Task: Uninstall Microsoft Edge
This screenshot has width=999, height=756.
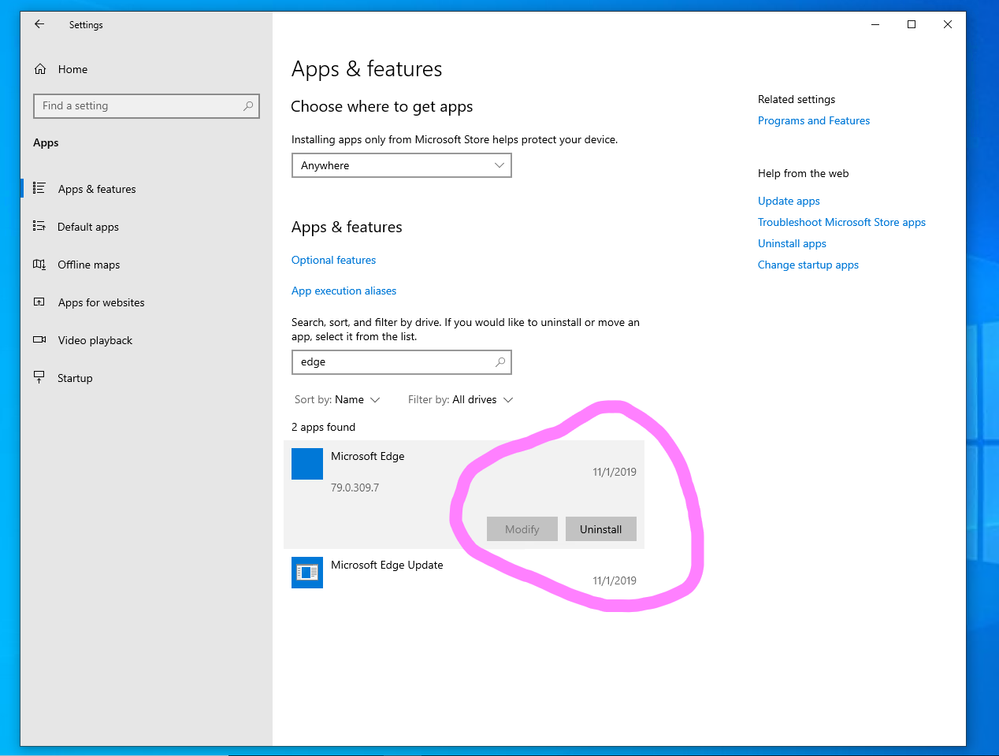Action: [x=601, y=529]
